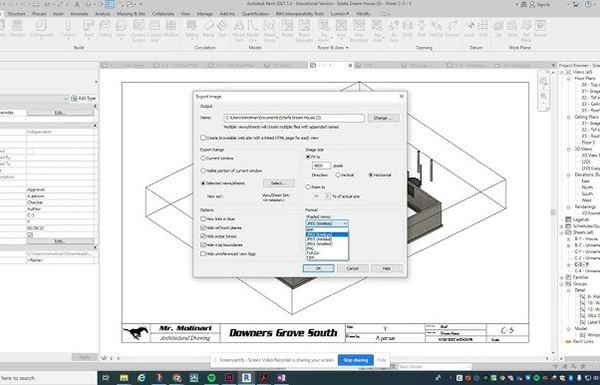Image resolution: width=600 pixels, height=385 pixels.
Task: Choose PNG from format list
Action: pyautogui.click(x=327, y=248)
